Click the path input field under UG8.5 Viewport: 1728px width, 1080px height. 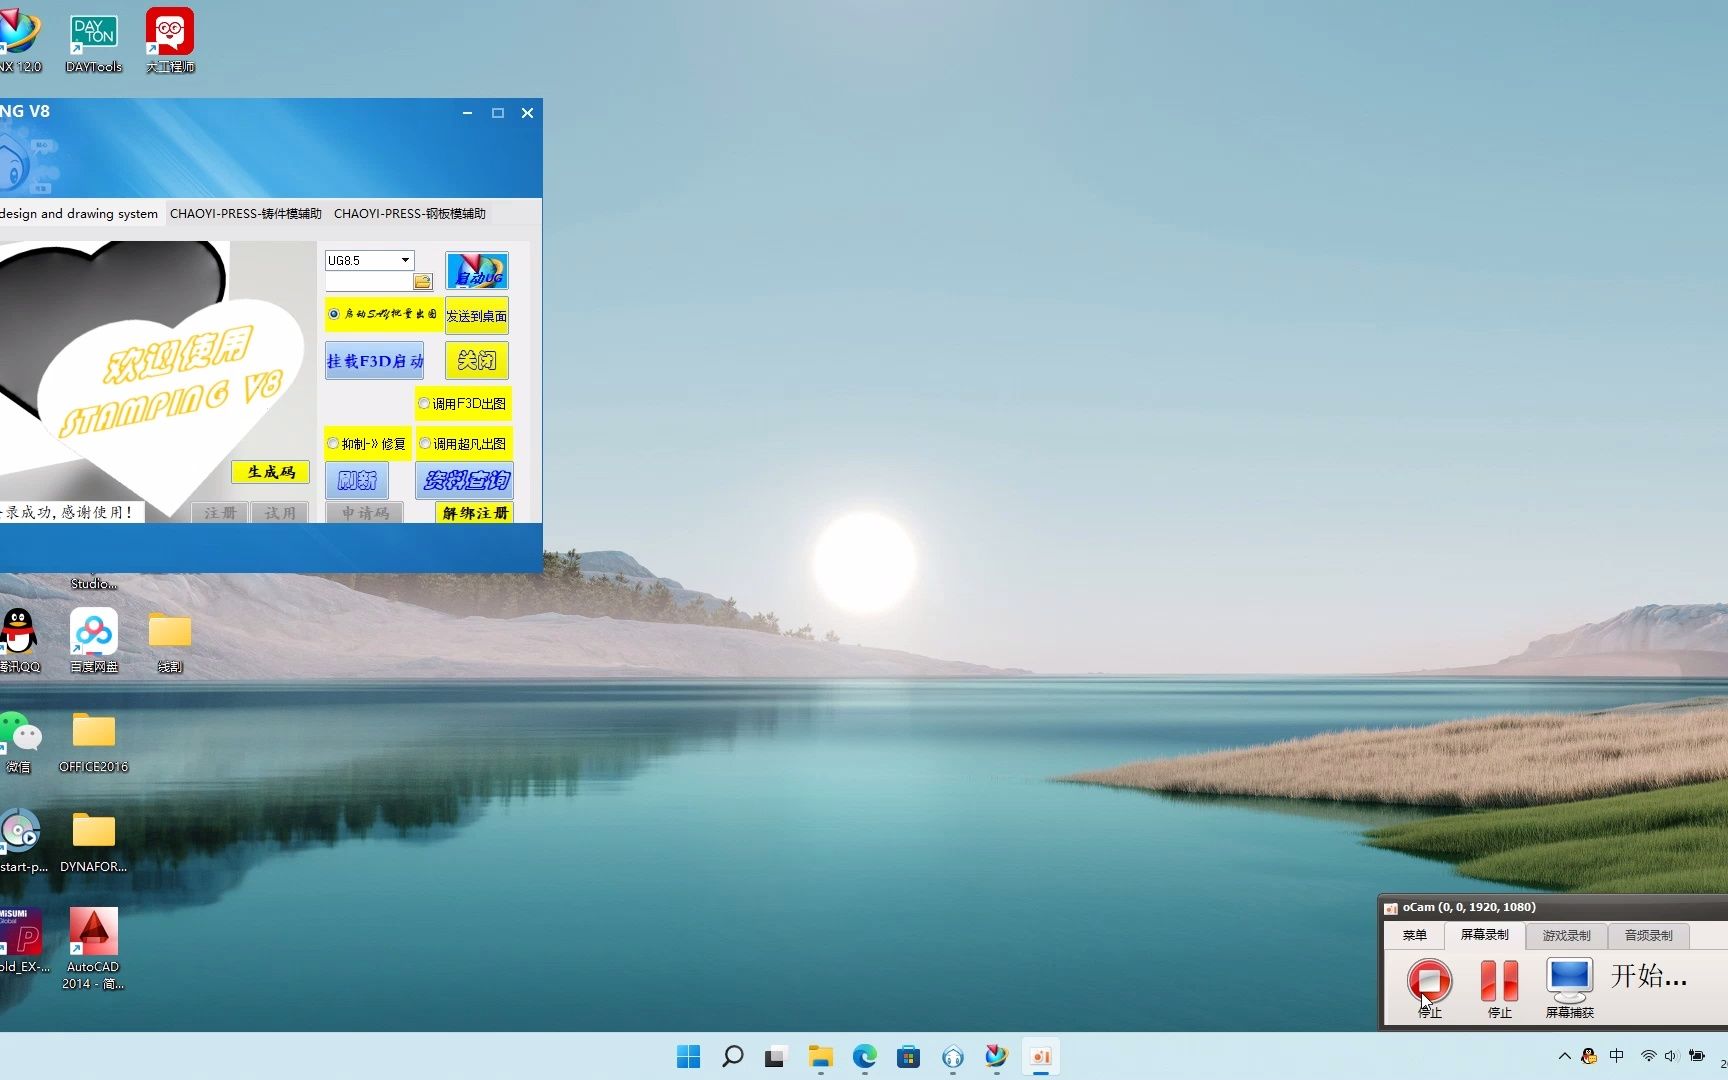[x=368, y=282]
